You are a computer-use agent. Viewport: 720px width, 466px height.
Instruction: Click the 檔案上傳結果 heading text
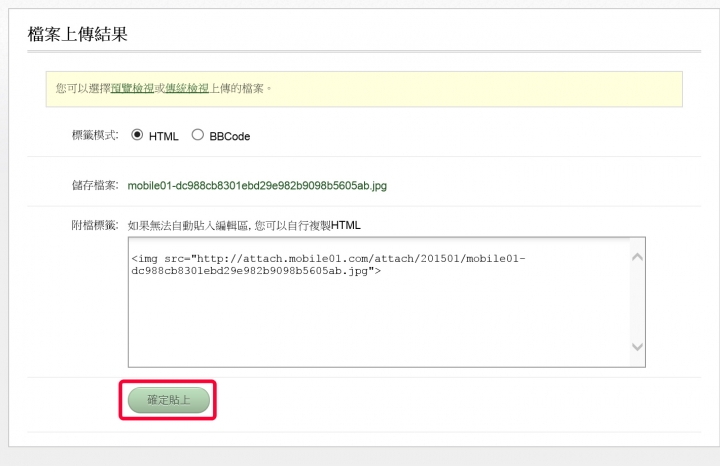tap(78, 34)
